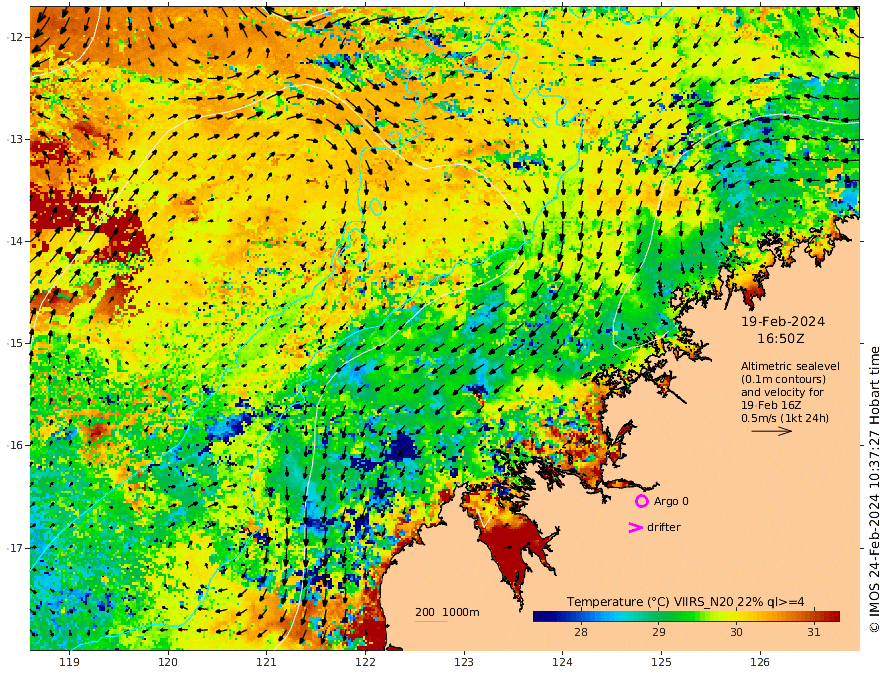Click the longitude 124 axis label
This screenshot has width=880, height=680.
coord(562,662)
